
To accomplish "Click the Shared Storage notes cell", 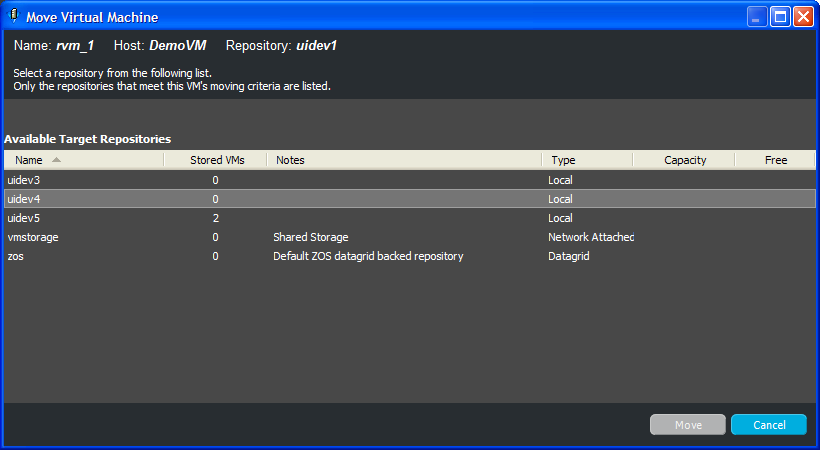I will point(311,237).
